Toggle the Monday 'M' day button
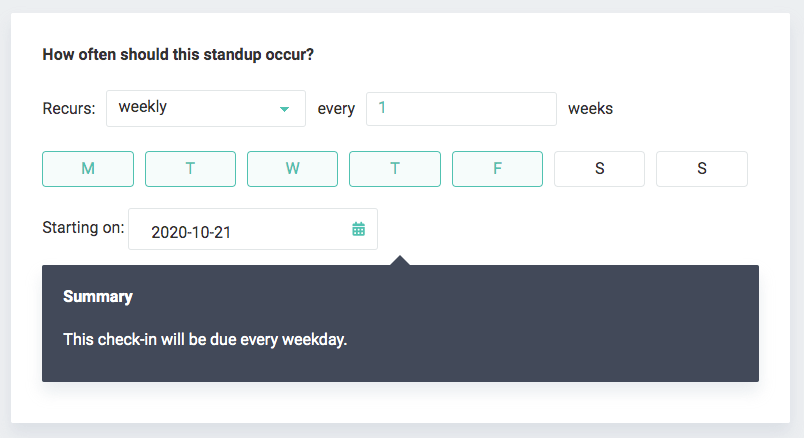Viewport: 804px width, 438px height. coord(88,169)
